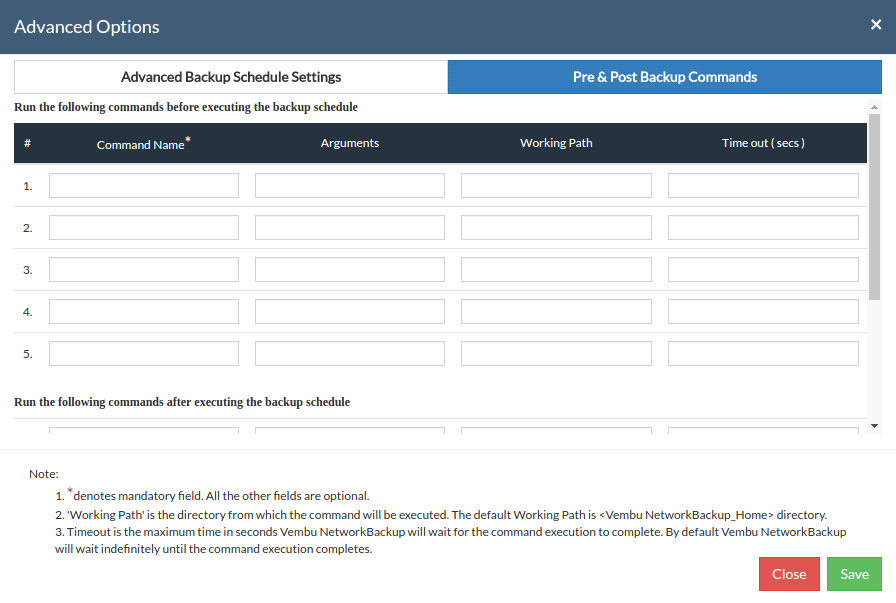Focus Command Name field in row 2
The height and width of the screenshot is (603, 896).
tap(144, 227)
